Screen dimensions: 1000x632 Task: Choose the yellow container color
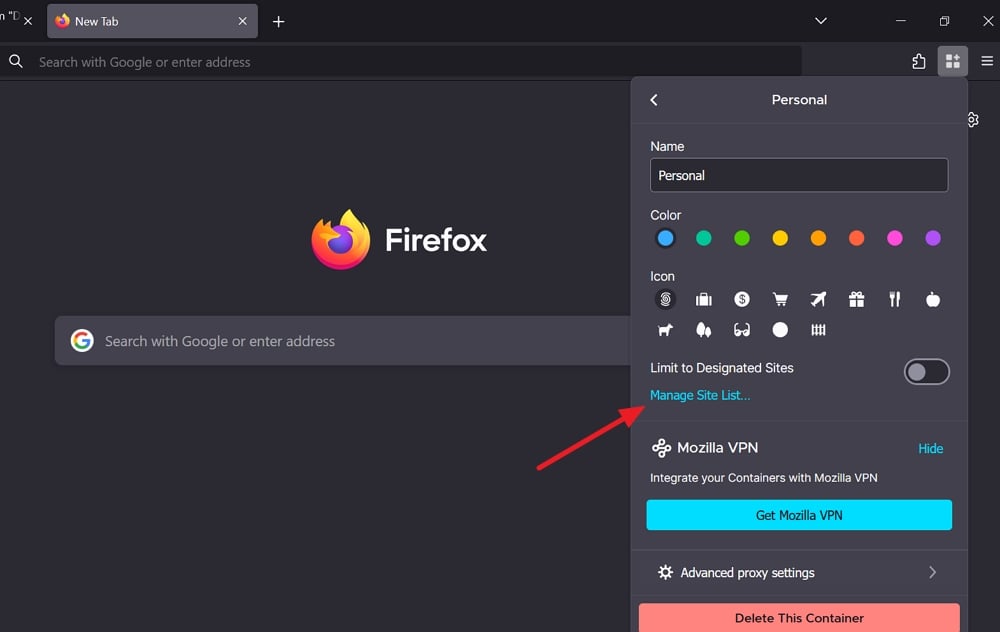780,238
